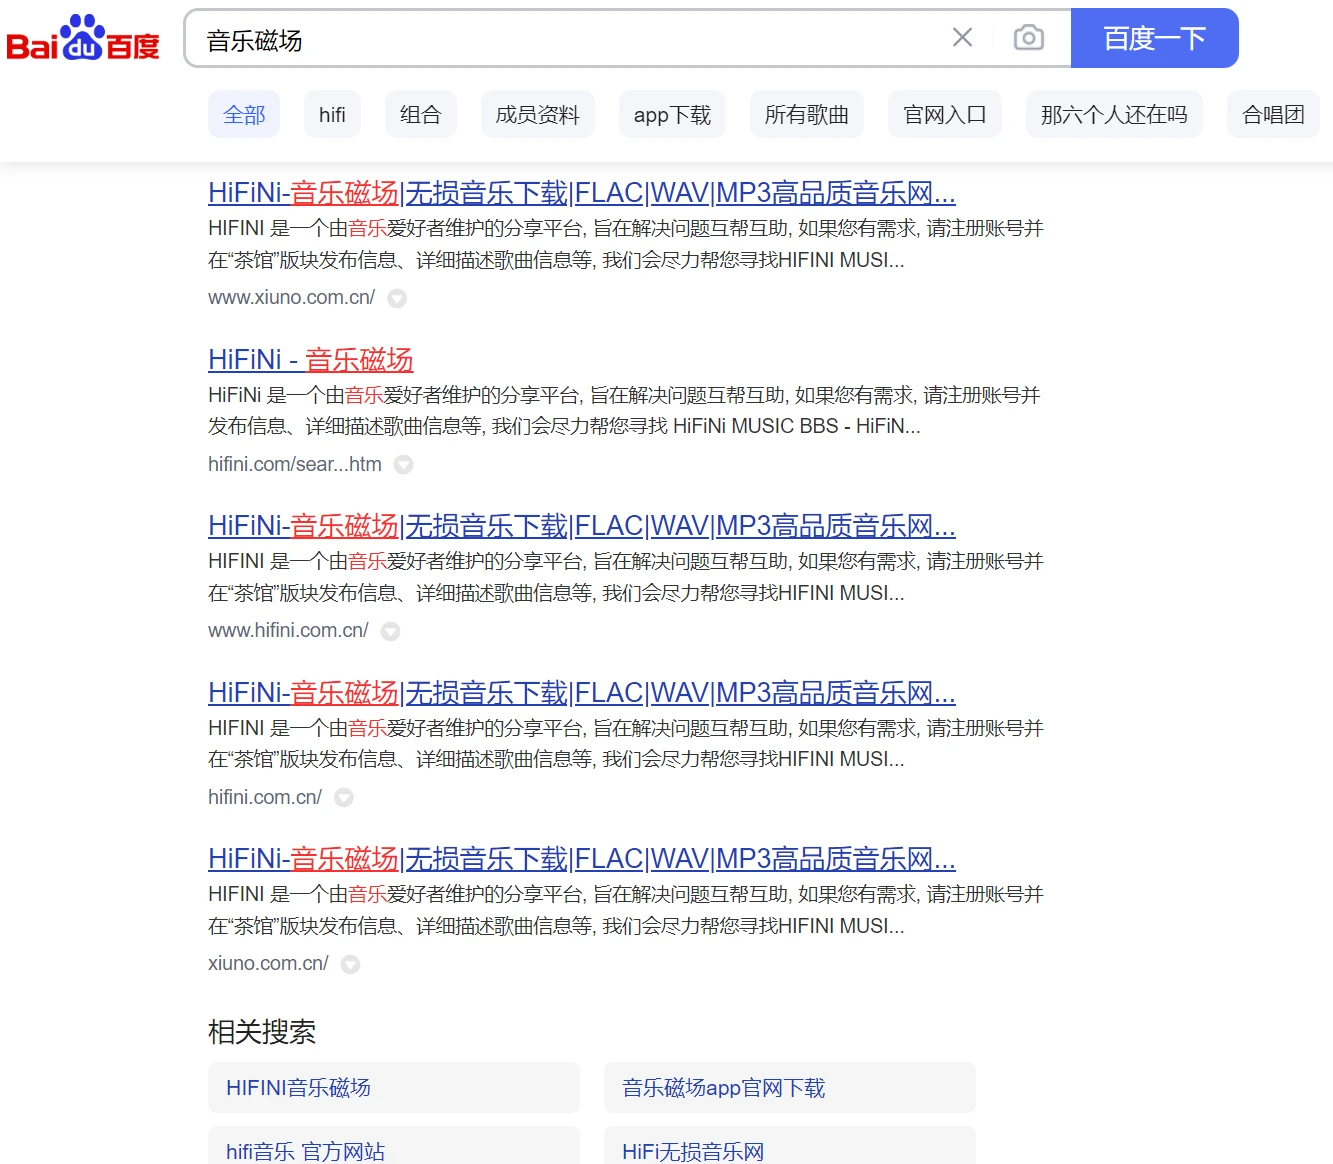1333x1164 pixels.
Task: Open the Baidu logo homepage
Action: click(x=83, y=39)
